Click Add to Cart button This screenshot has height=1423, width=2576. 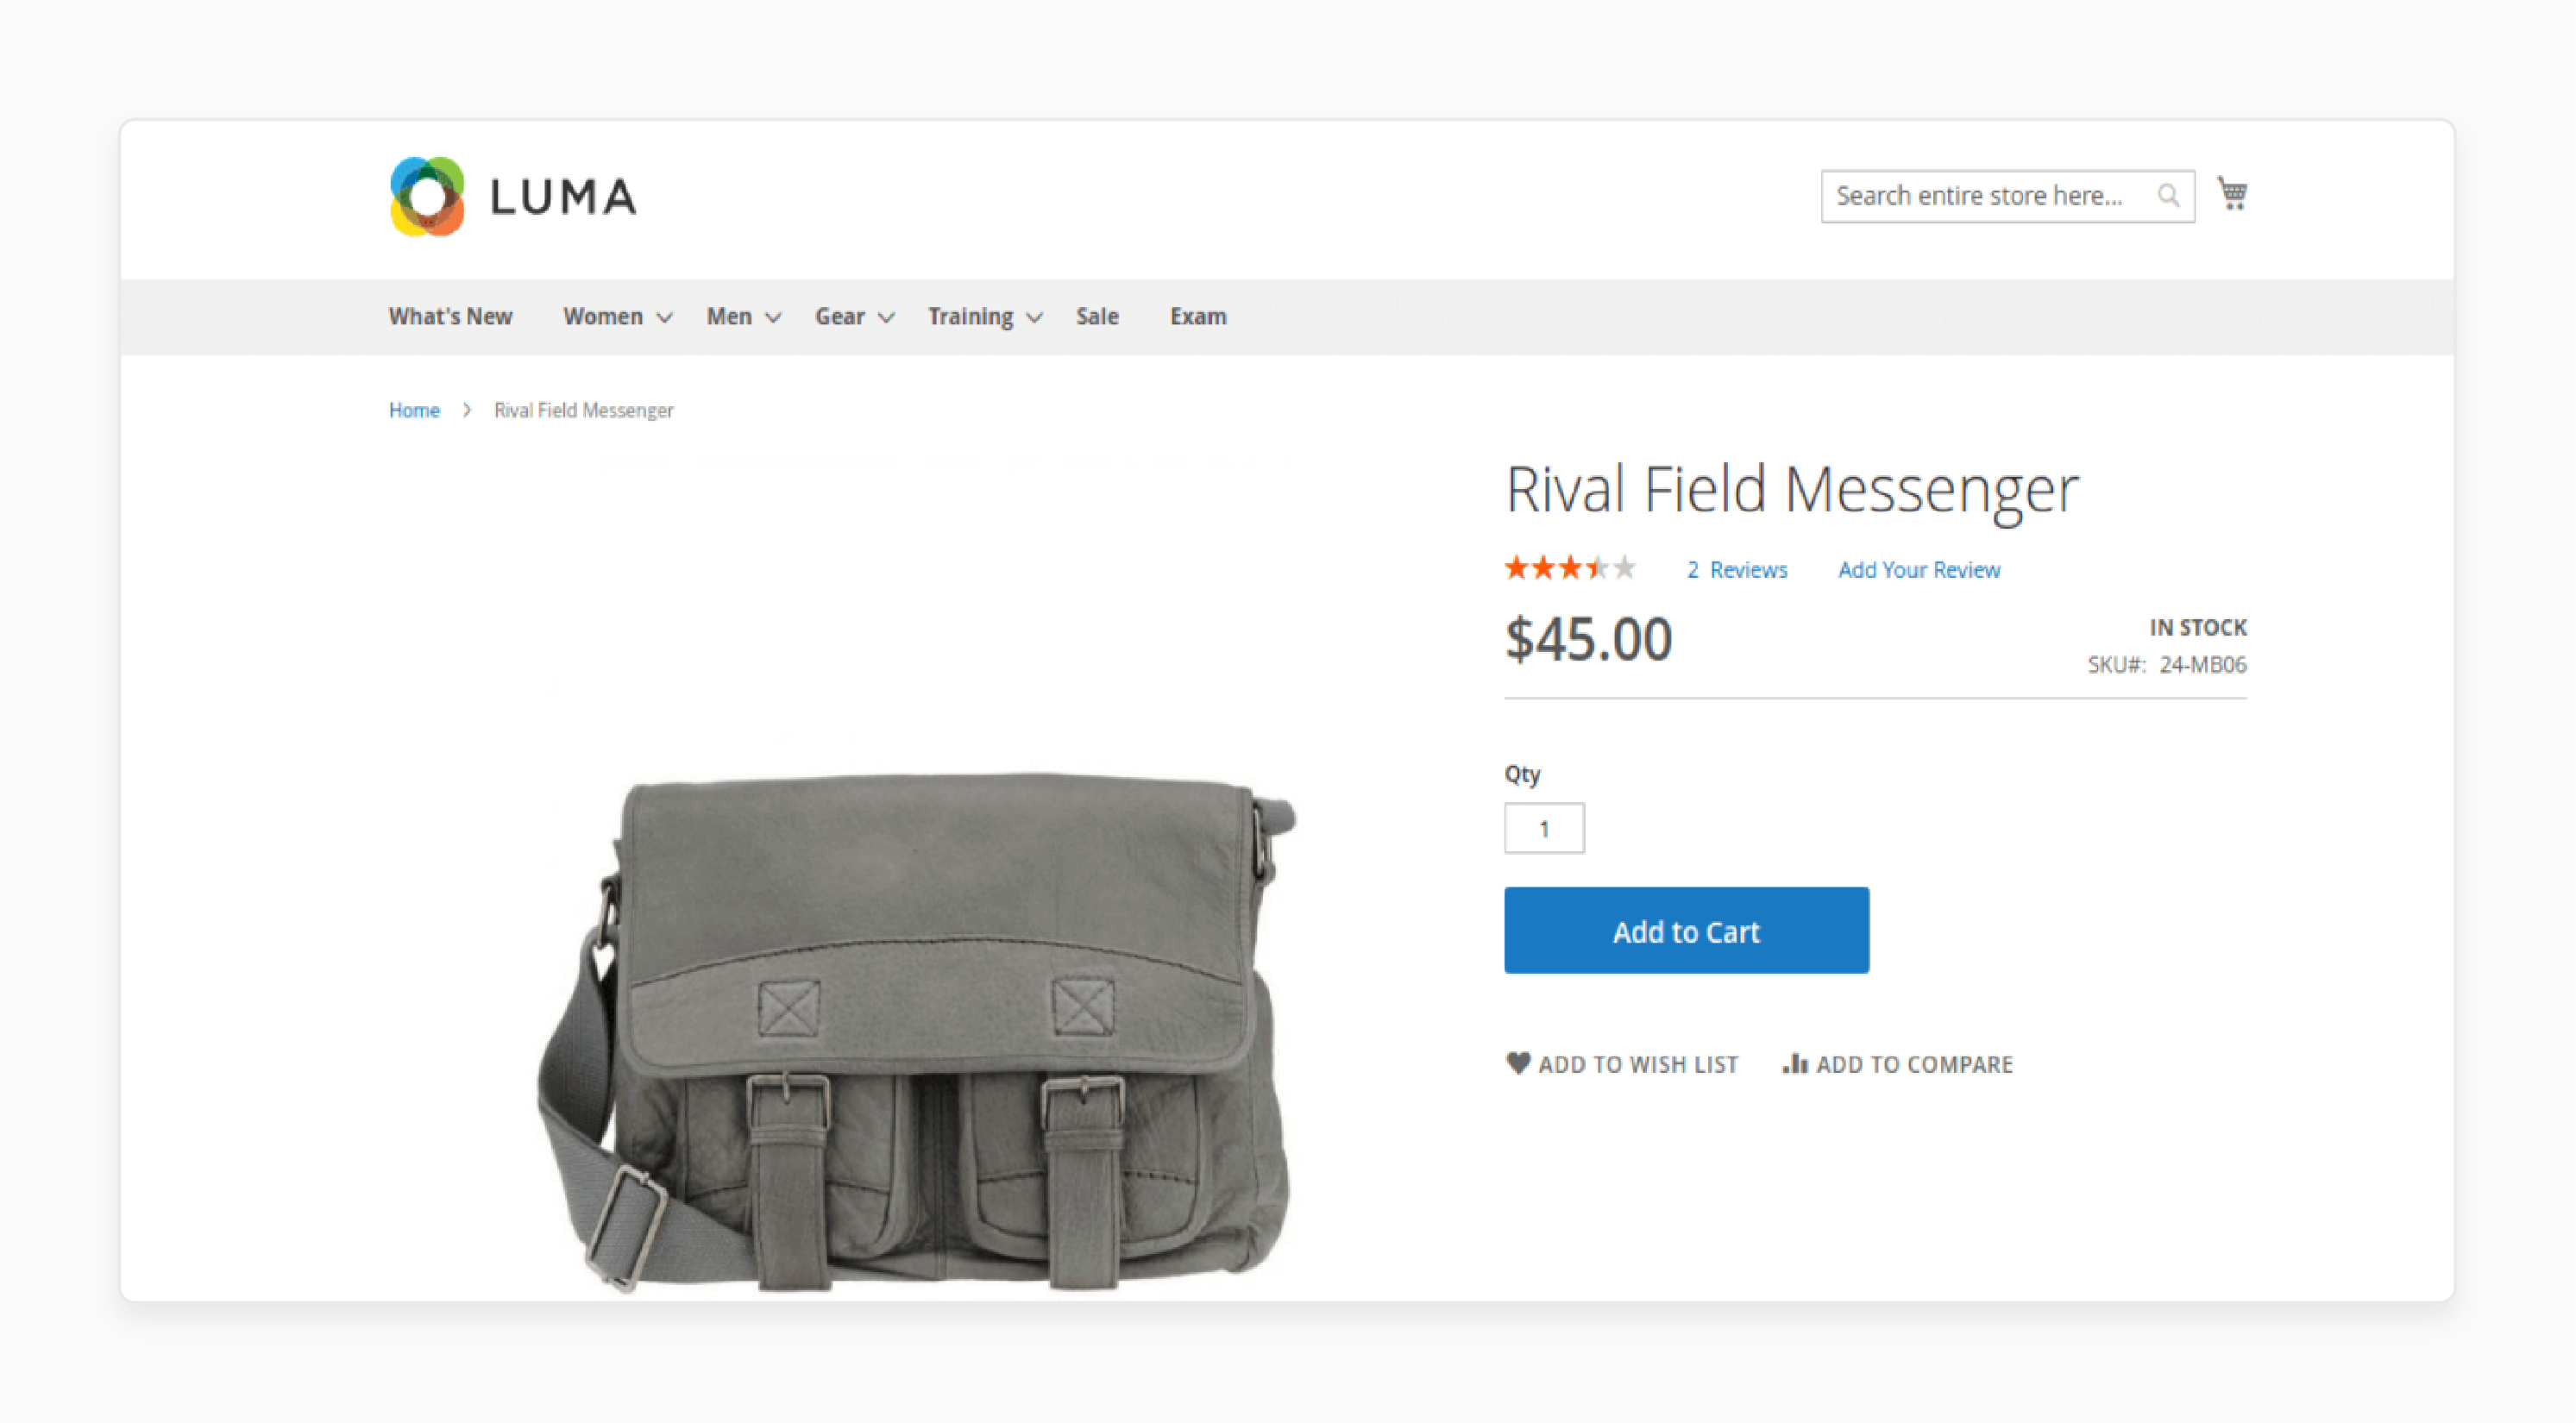tap(1687, 931)
